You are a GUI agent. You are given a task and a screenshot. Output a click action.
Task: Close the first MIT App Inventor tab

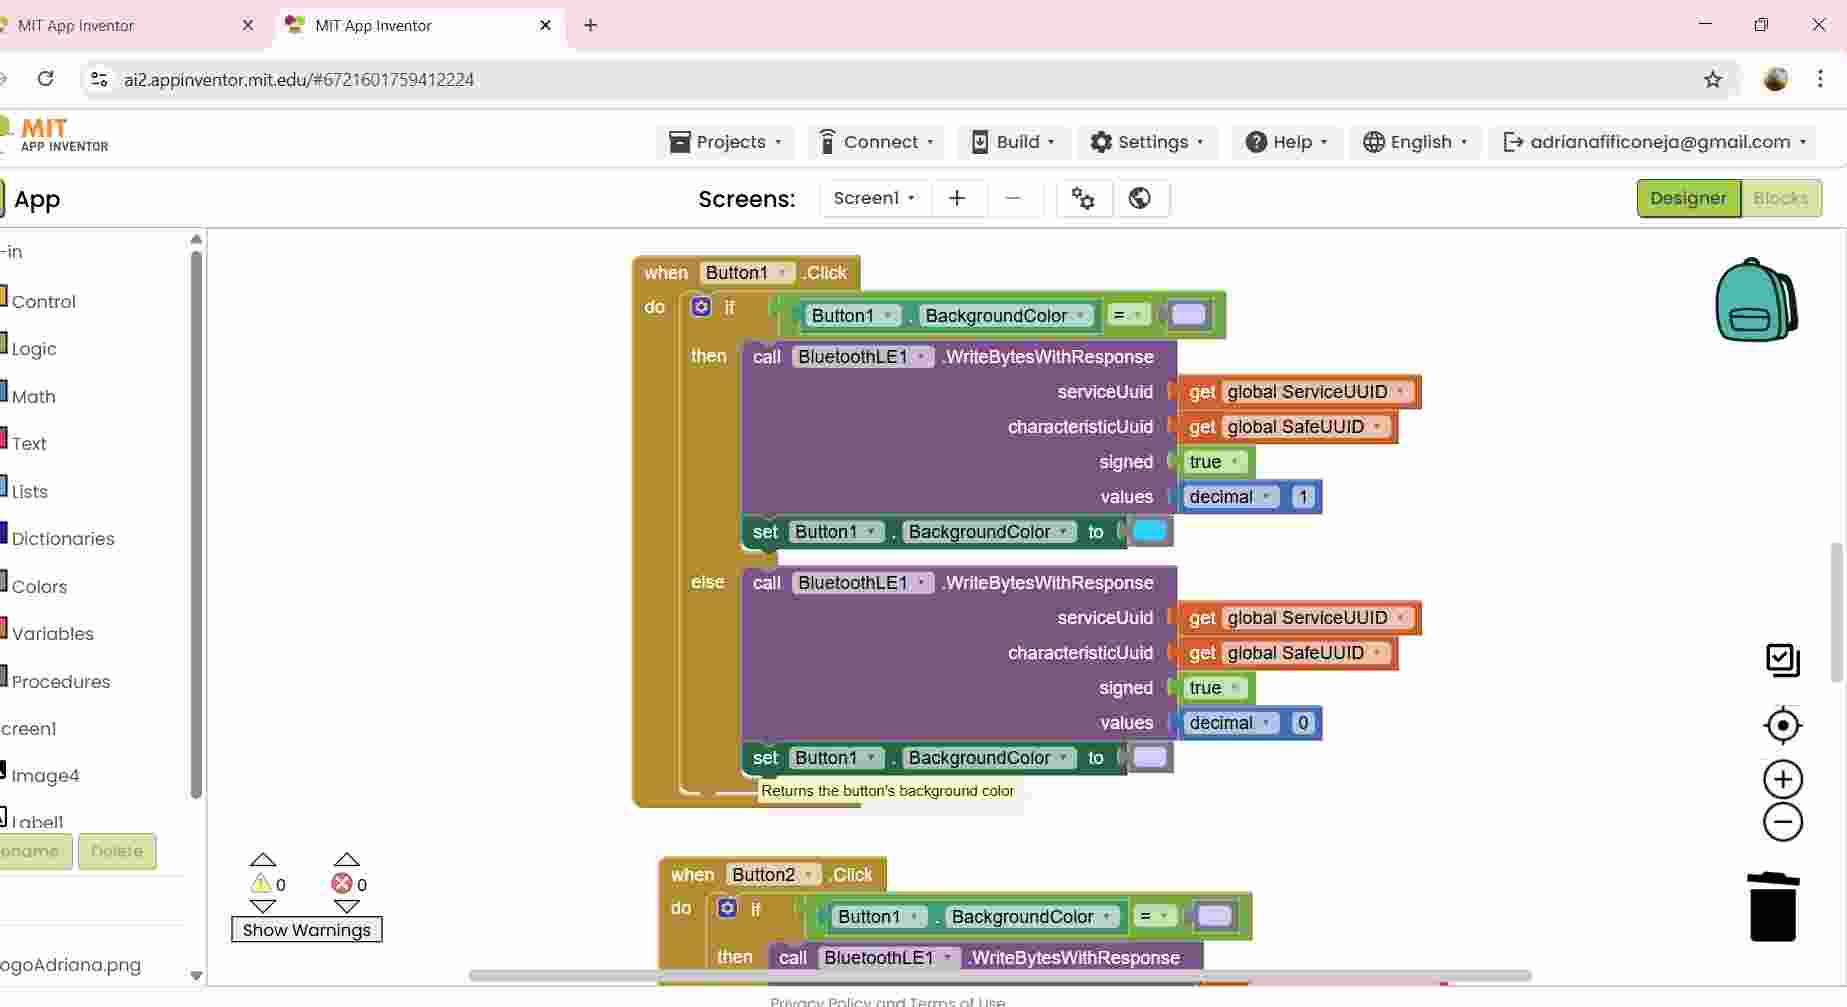248,25
